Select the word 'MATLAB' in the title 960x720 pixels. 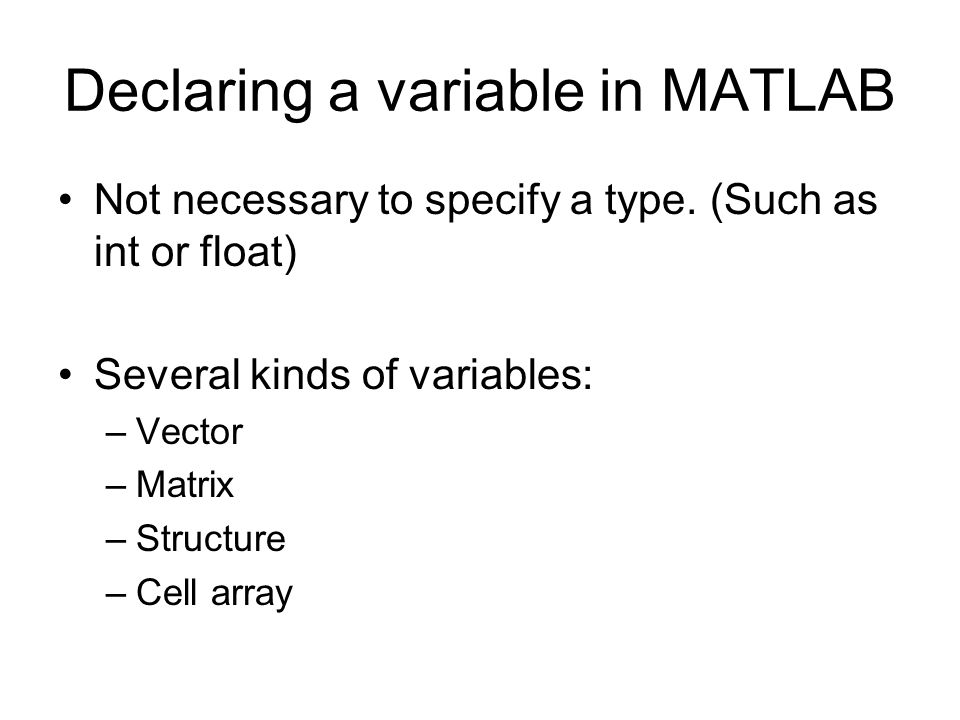click(x=778, y=91)
